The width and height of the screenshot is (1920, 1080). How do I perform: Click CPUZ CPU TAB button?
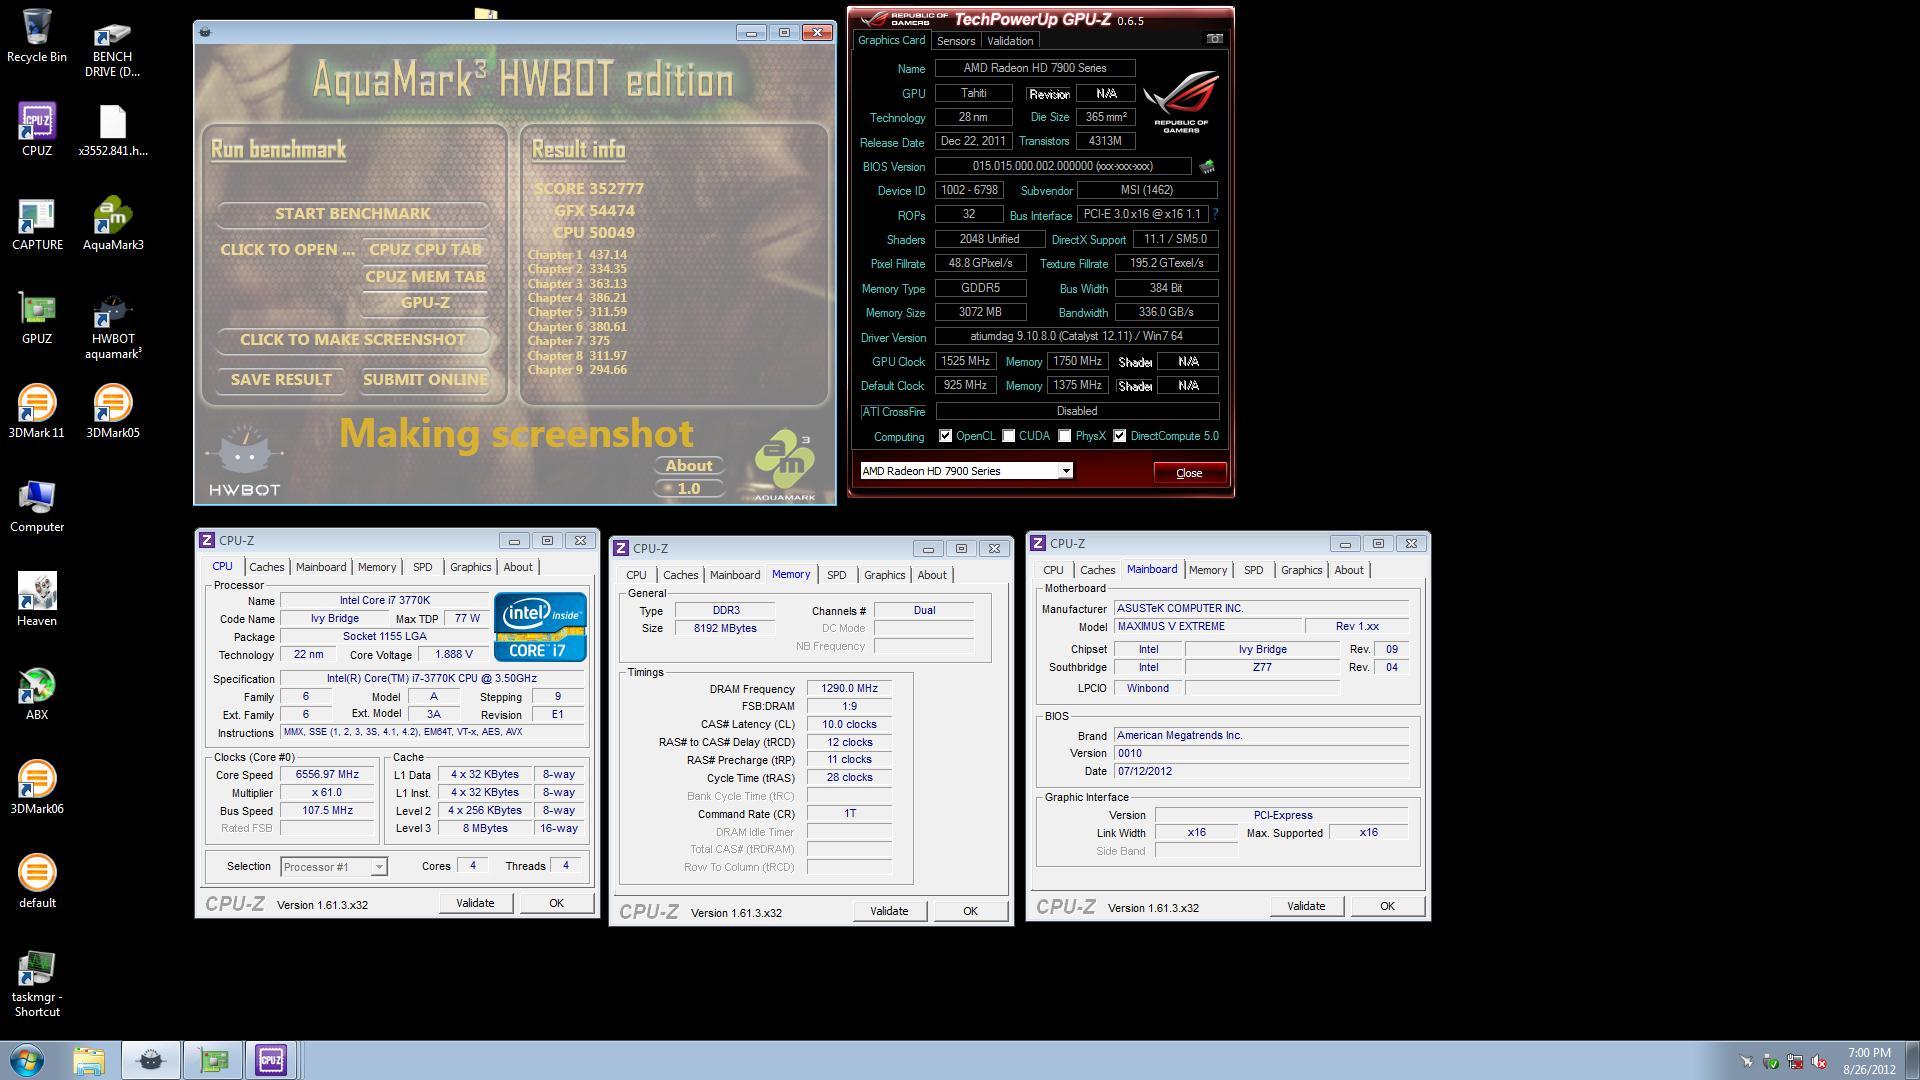425,250
